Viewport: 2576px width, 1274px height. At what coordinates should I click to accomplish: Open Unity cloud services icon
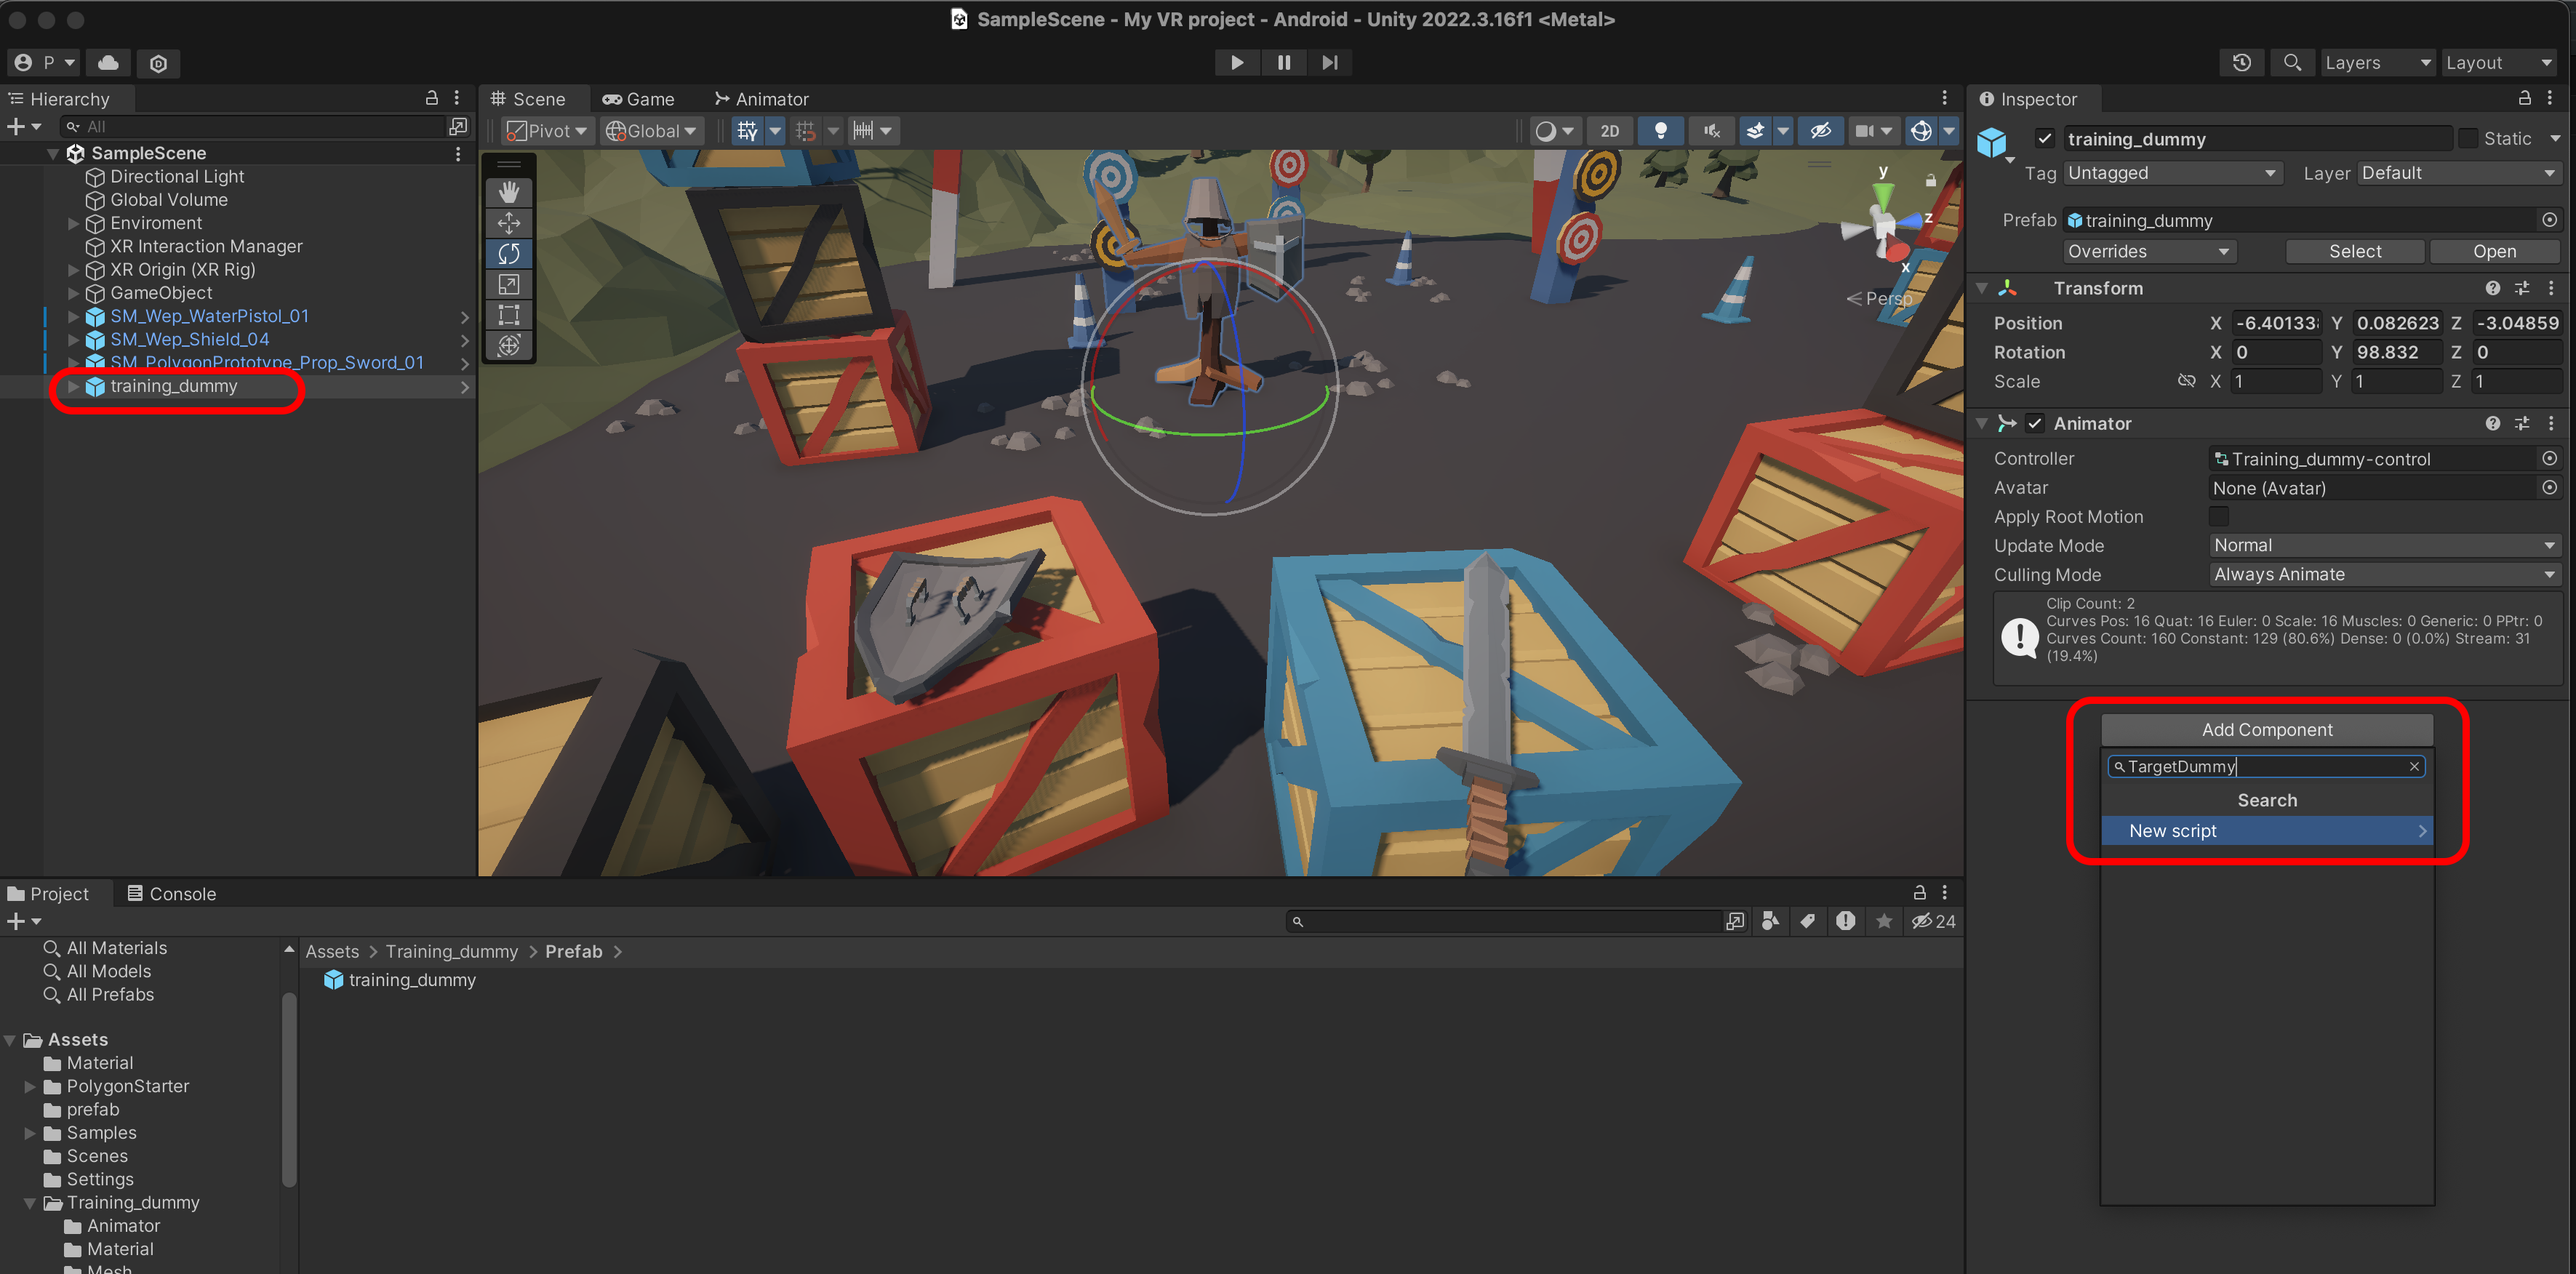108,63
